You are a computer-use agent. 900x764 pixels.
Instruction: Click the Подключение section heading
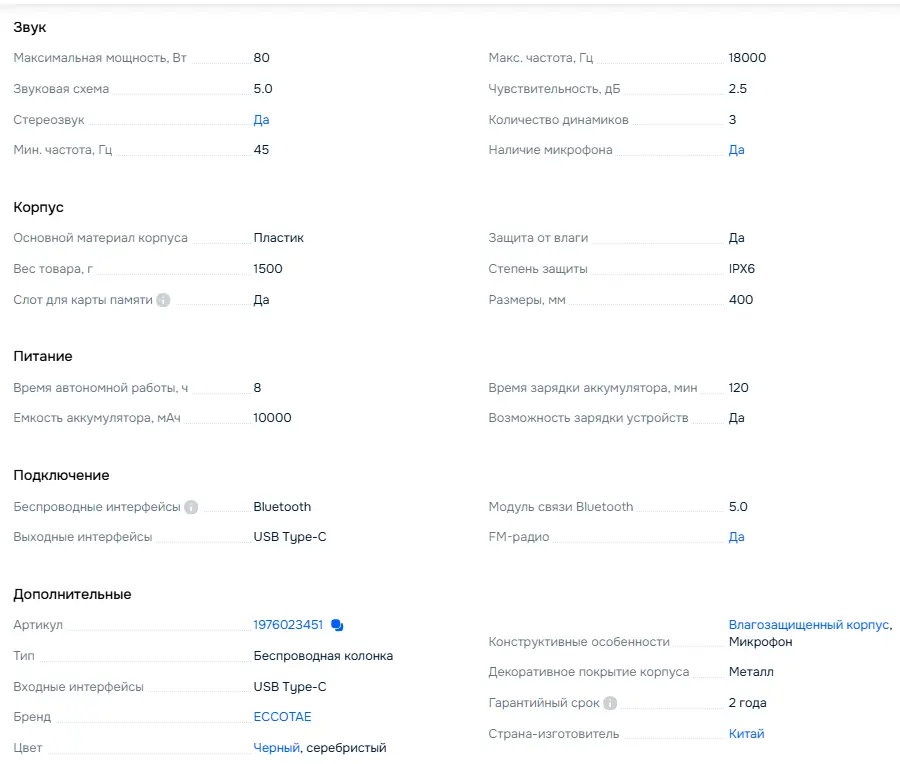[x=61, y=475]
